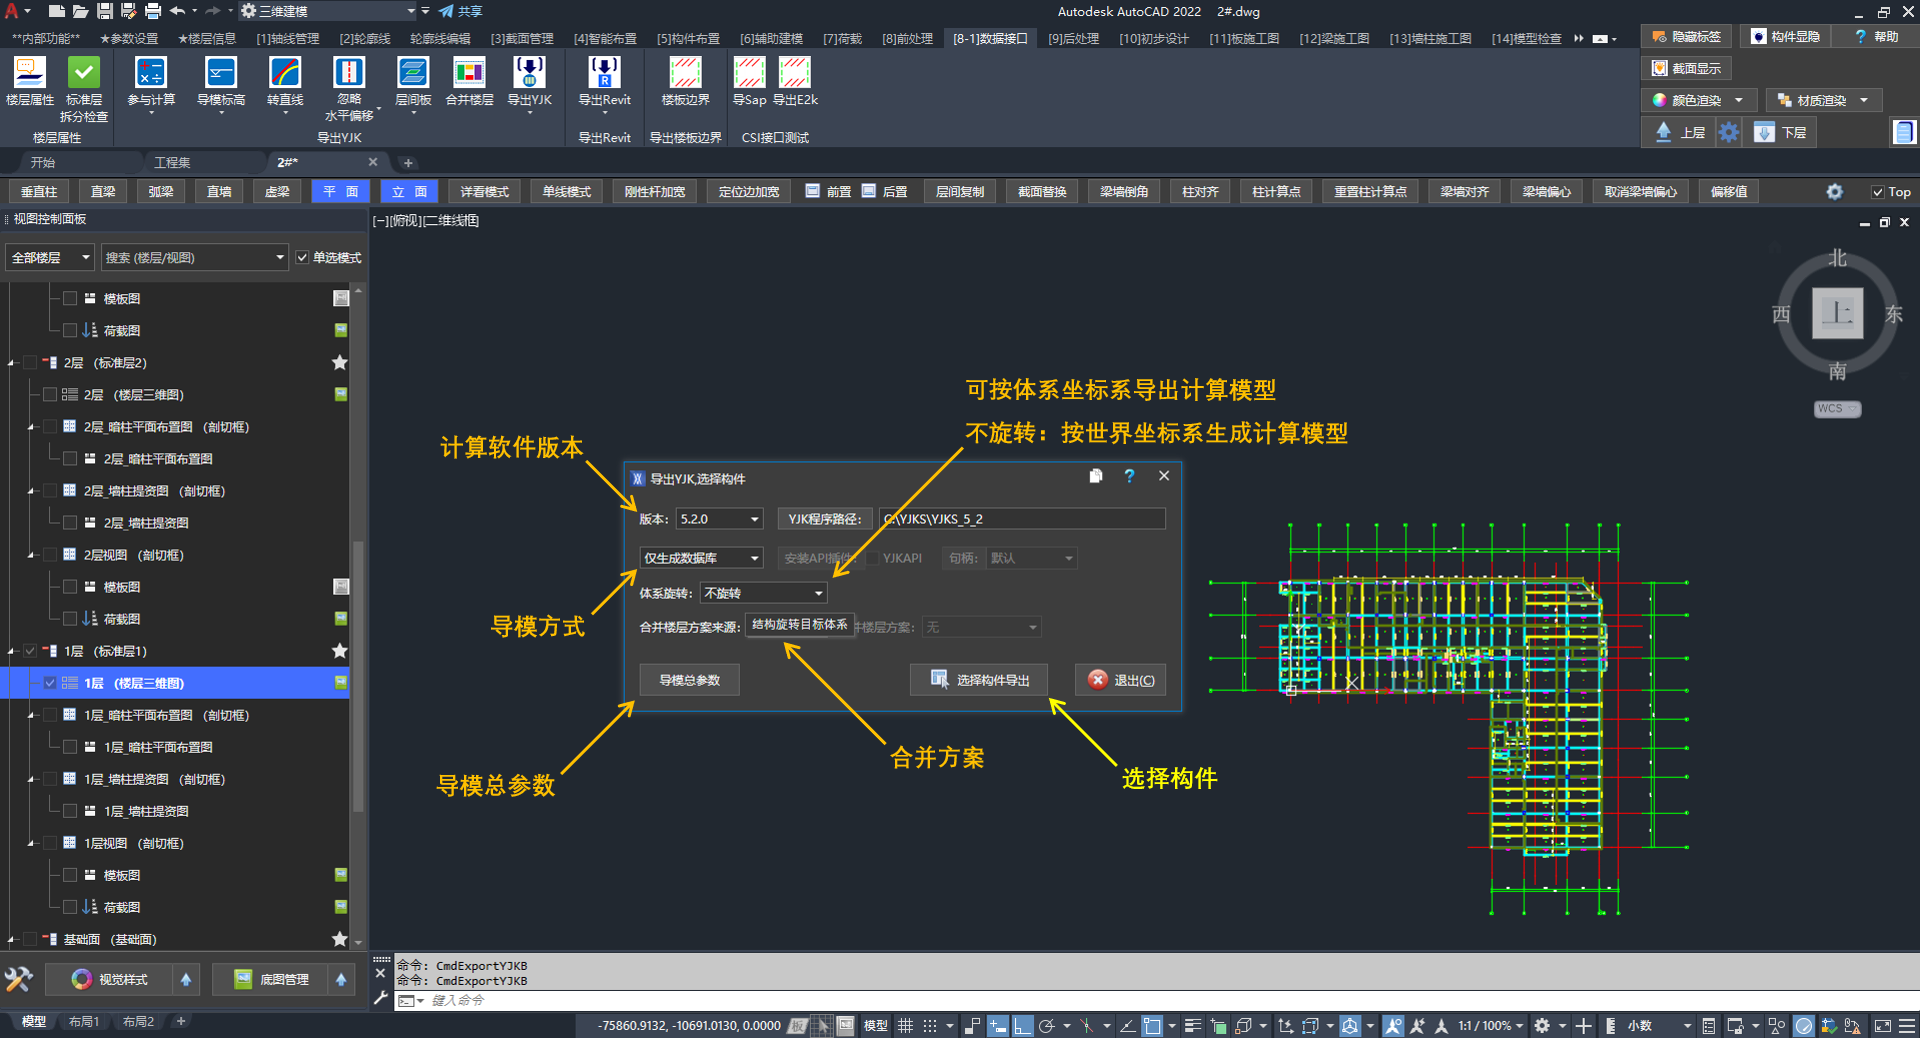Click the 选择构件导出 button
This screenshot has width=1920, height=1038.
tap(978, 680)
